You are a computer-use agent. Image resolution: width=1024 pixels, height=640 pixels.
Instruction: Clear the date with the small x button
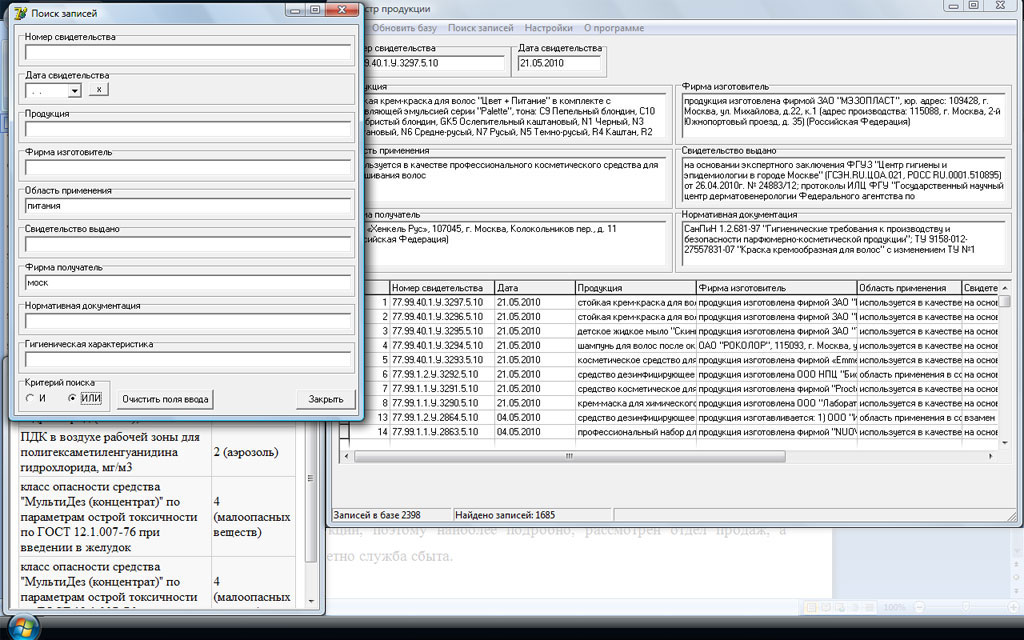tap(98, 90)
